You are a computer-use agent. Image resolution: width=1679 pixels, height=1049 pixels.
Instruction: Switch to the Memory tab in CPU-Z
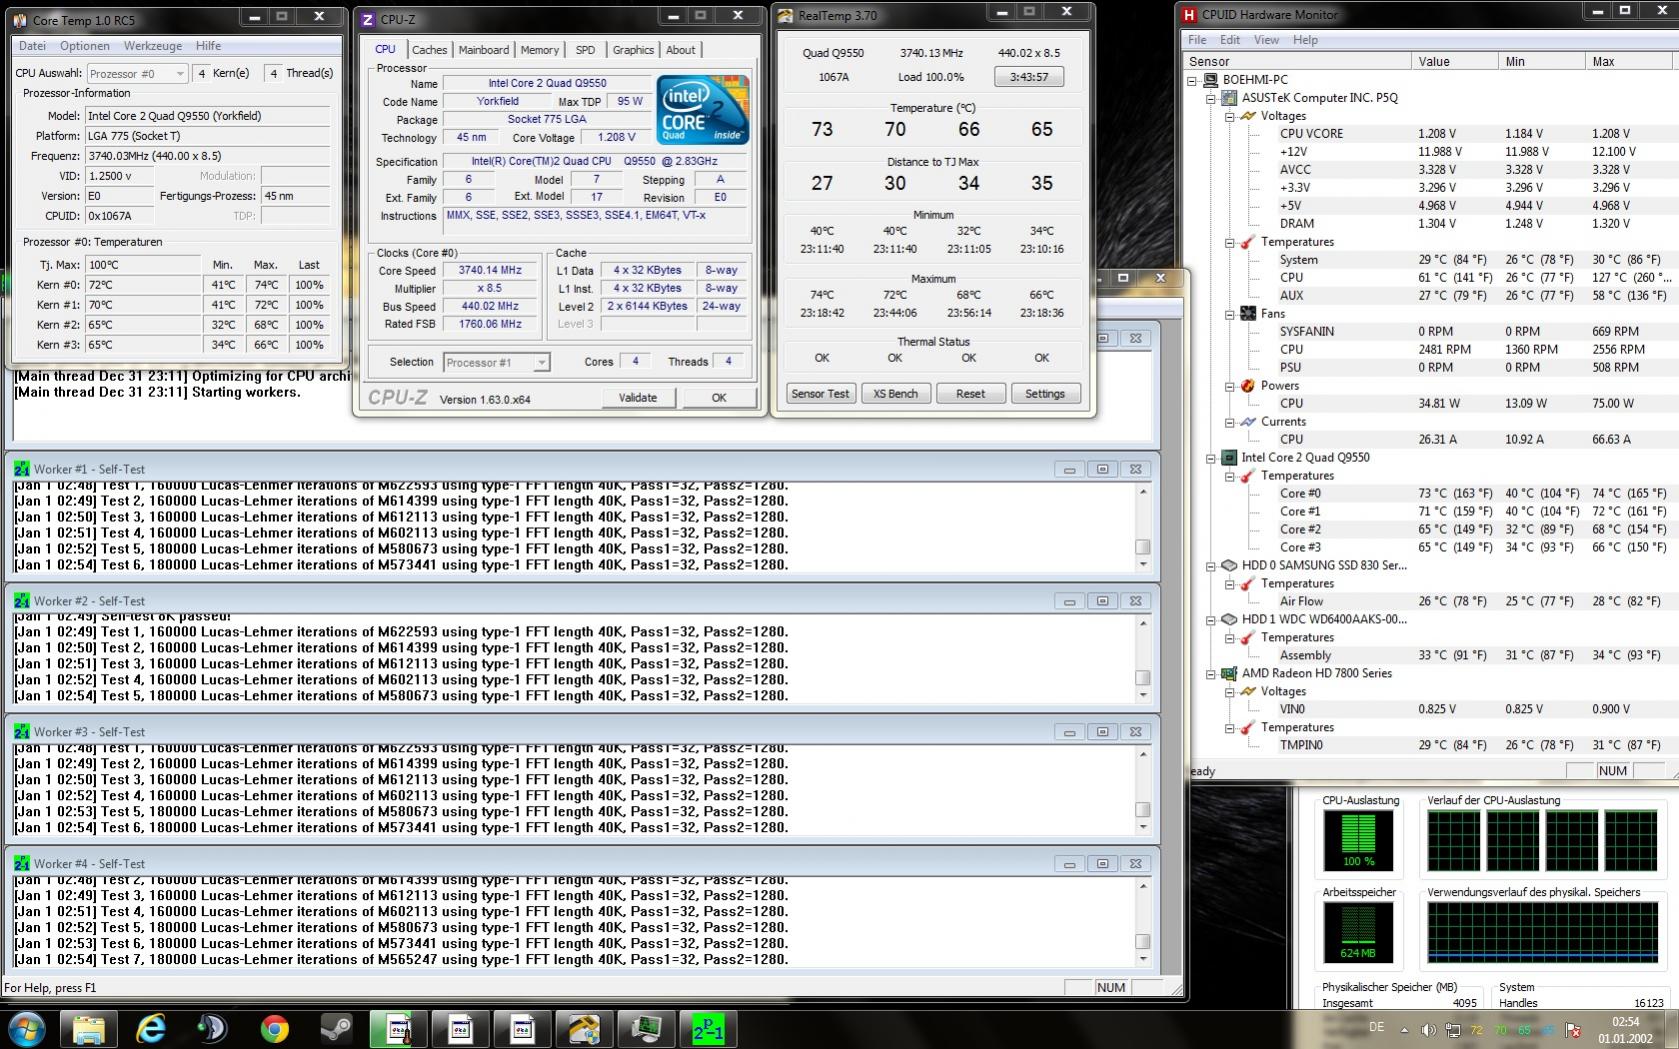click(540, 50)
